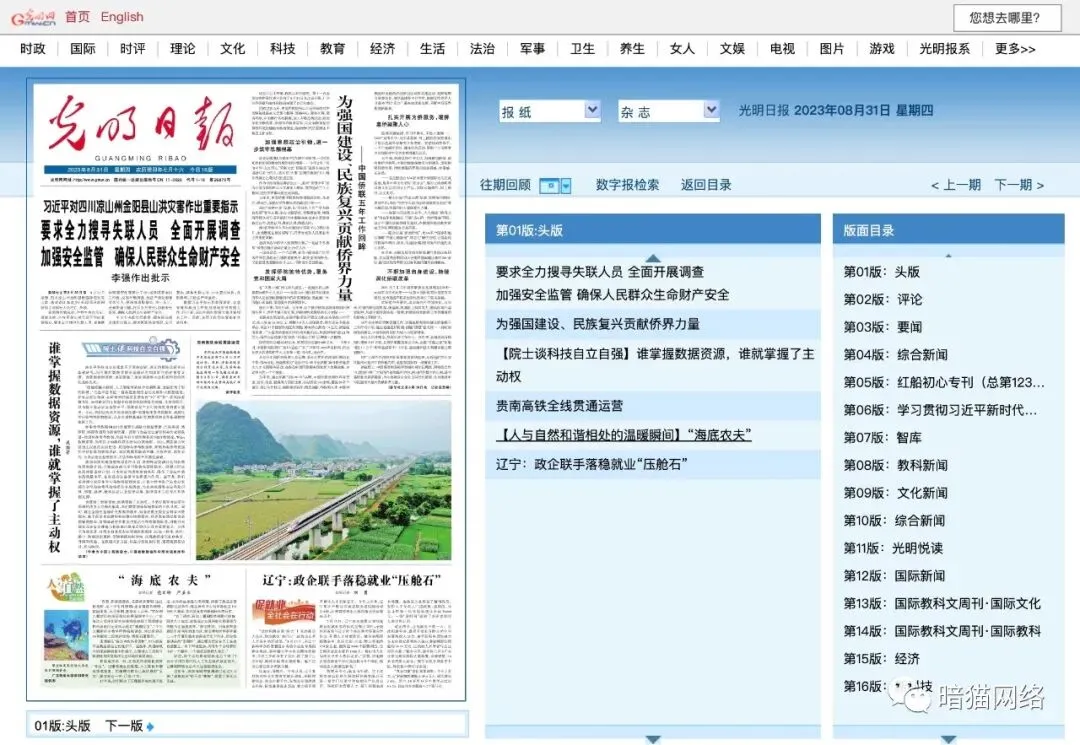This screenshot has height=745, width=1080.
Task: Select 第04版：综合新闻
Action: click(895, 355)
